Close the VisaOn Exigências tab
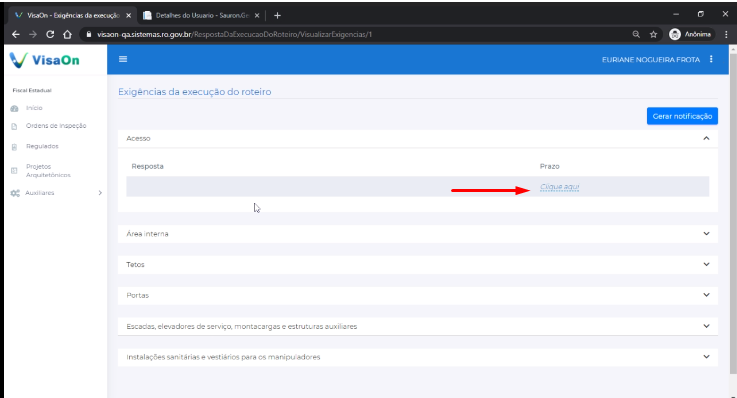This screenshot has height=398, width=737. click(x=128, y=16)
